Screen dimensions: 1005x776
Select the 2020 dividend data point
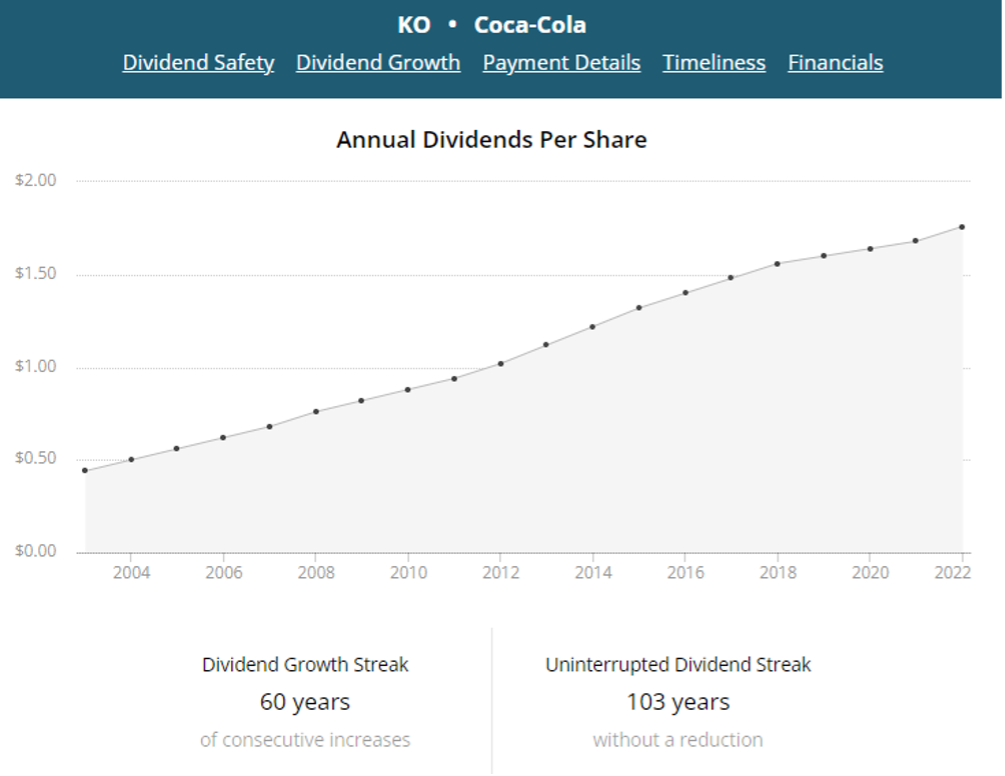click(x=870, y=249)
